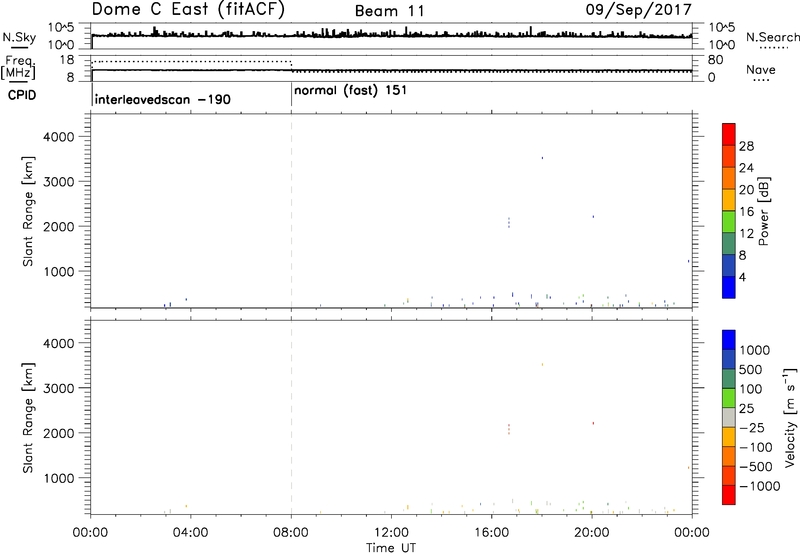Viewport: 800px width, 554px height.
Task: Click the gray -25 to 25 Velocity colorbar segment
Action: tap(729, 418)
